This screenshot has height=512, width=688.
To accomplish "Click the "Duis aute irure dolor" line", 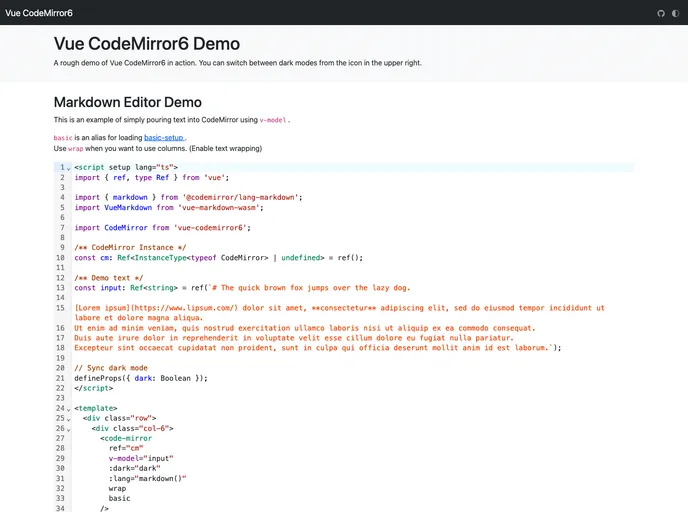I will click(294, 338).
